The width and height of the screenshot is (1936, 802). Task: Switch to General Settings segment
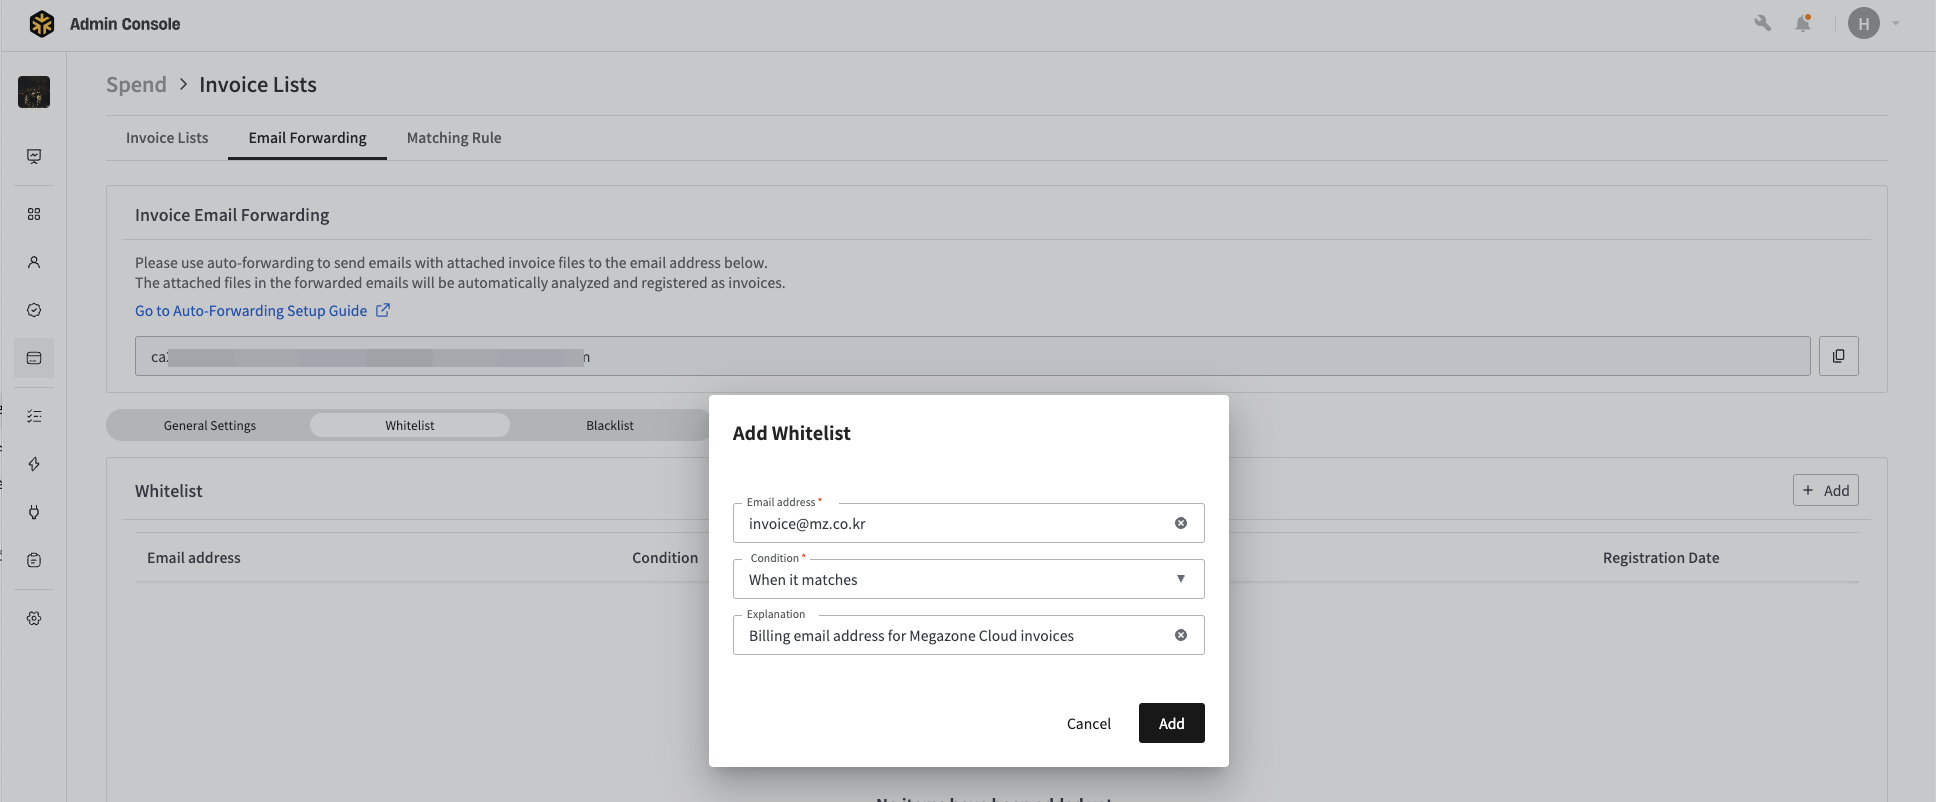pyautogui.click(x=210, y=425)
